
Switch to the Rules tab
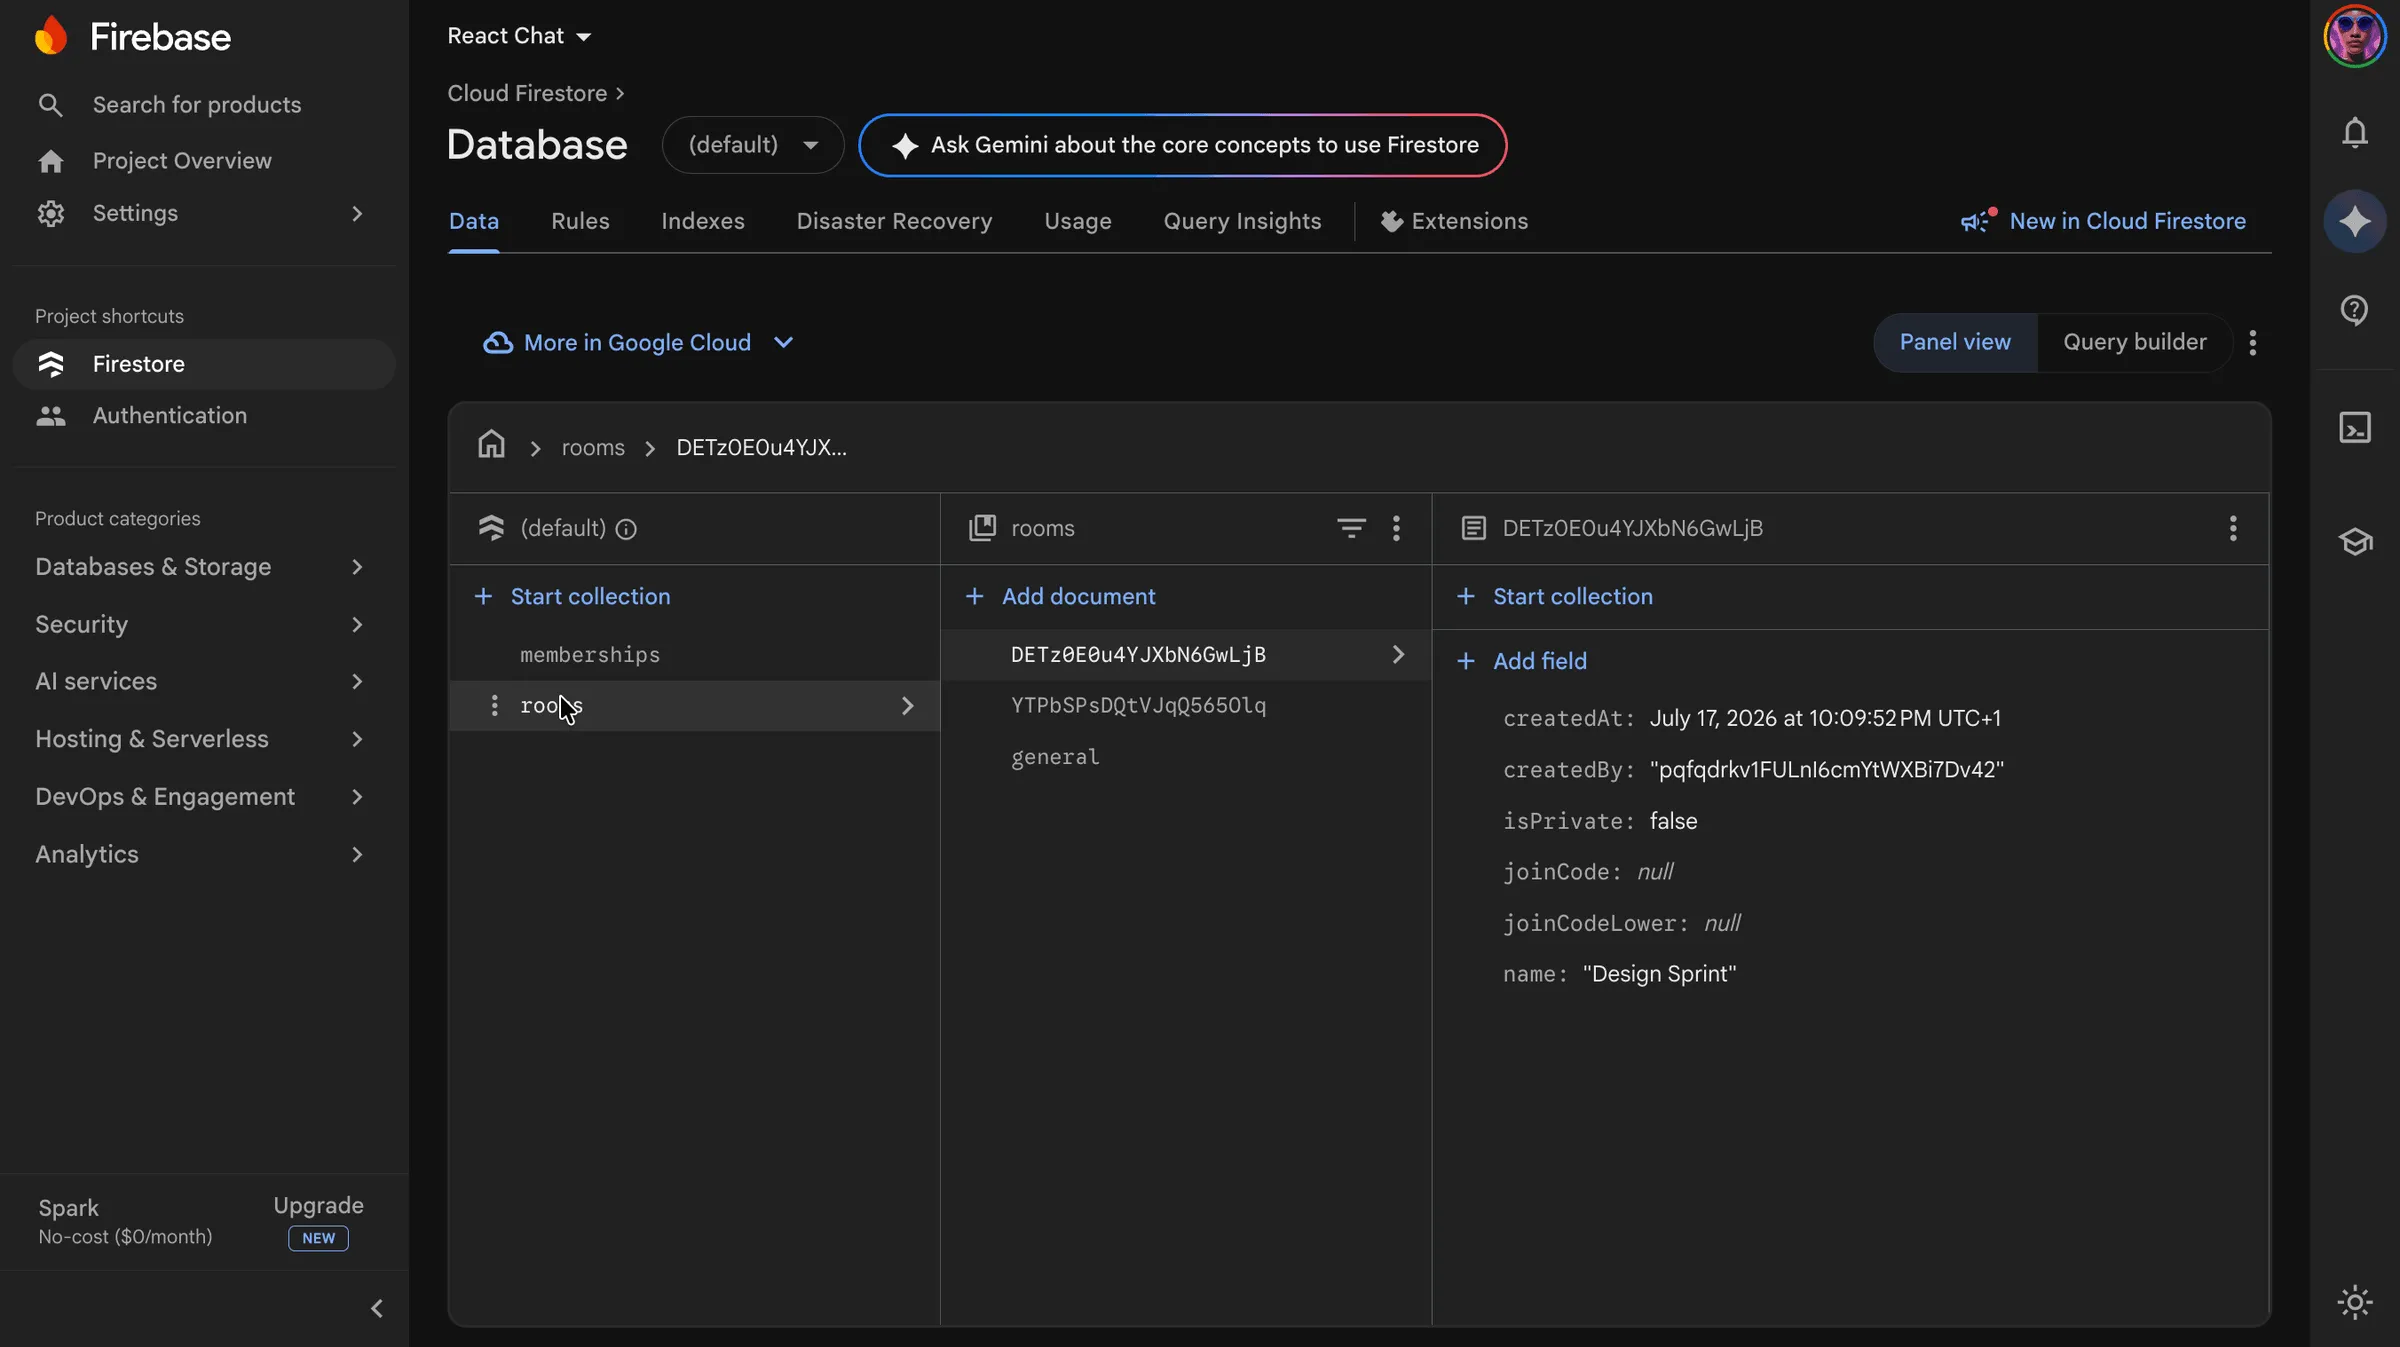(x=580, y=221)
